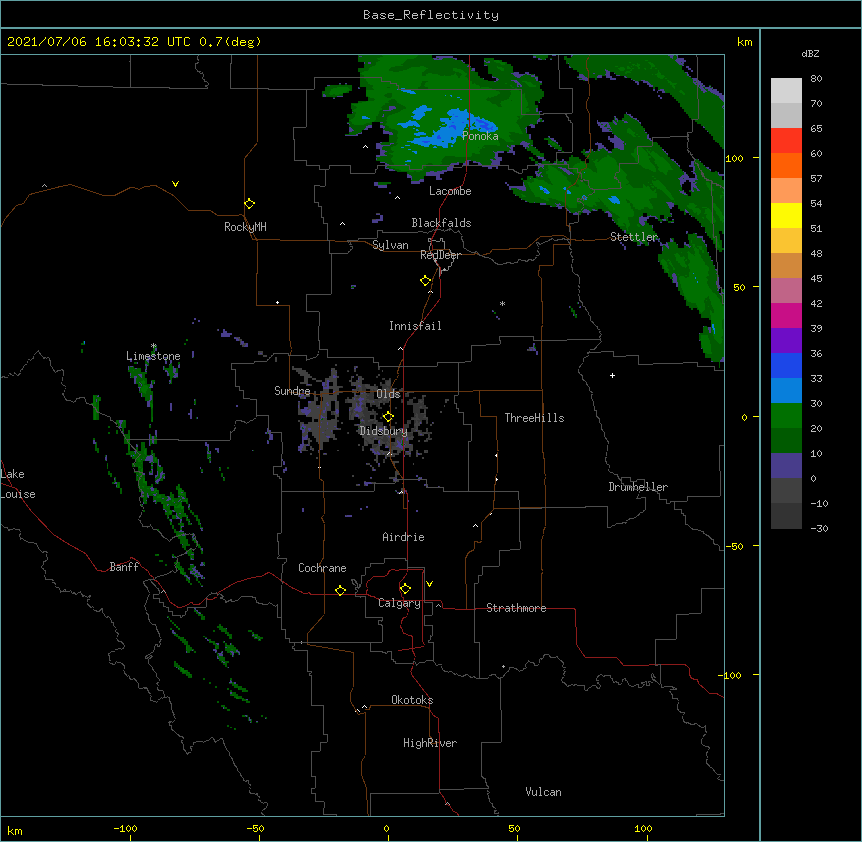Screen dimensions: 862x842
Task: Click the Strathmore label
Action: 516,608
